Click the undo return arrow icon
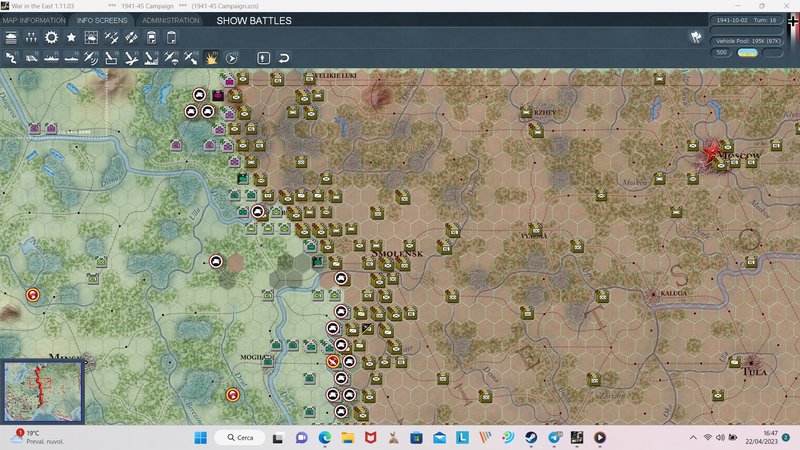This screenshot has width=800, height=450. pyautogui.click(x=284, y=58)
